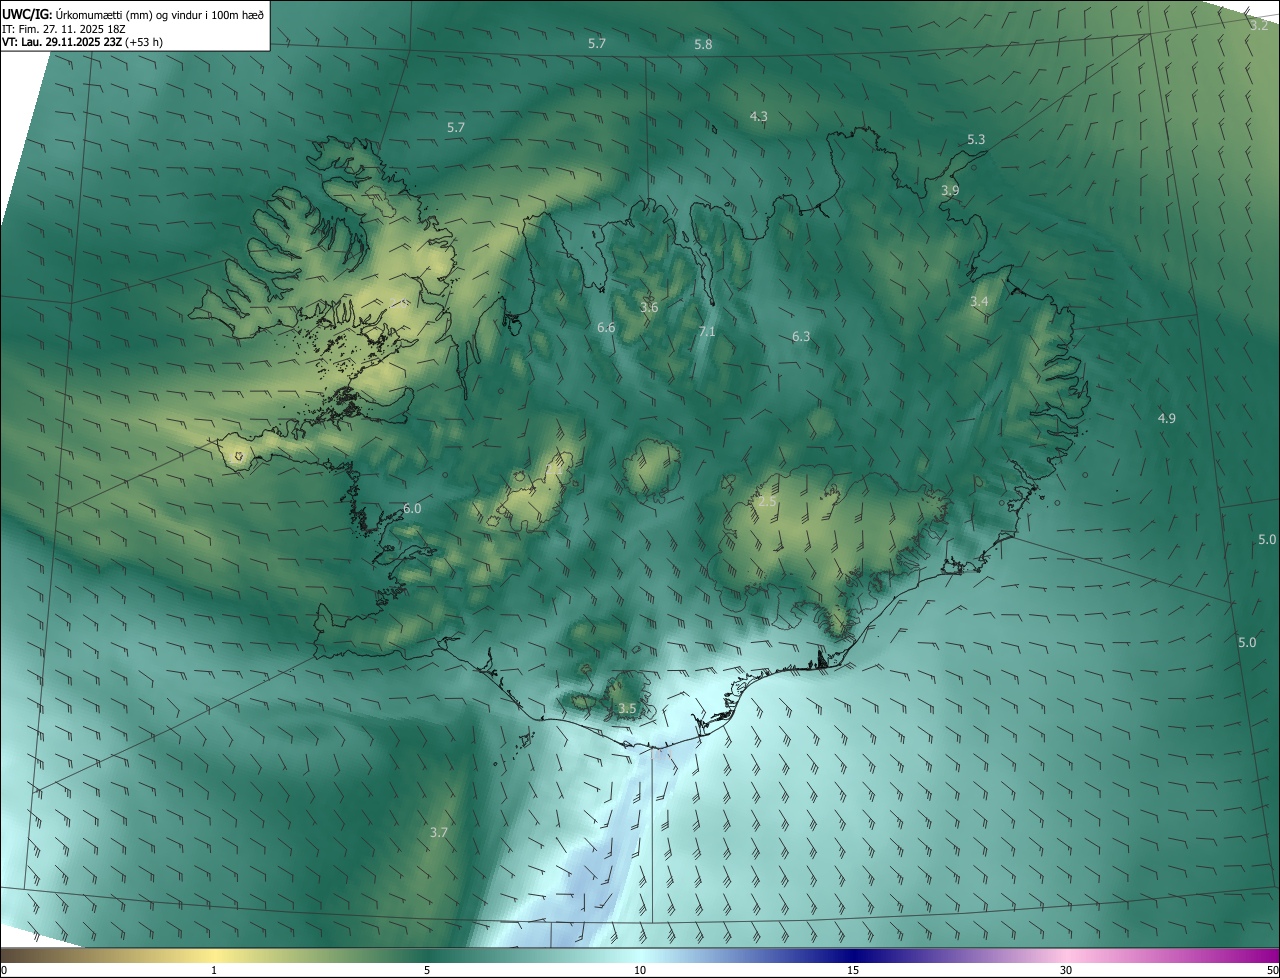Pick the colorbar tick label 15
This screenshot has width=1280, height=978.
tap(853, 970)
